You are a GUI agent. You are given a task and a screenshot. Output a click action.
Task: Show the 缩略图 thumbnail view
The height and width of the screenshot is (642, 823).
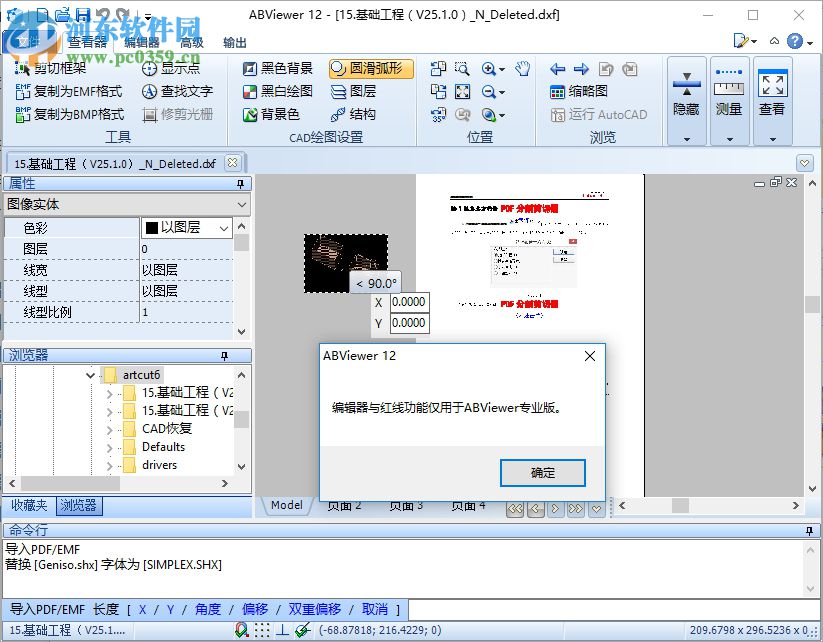580,91
